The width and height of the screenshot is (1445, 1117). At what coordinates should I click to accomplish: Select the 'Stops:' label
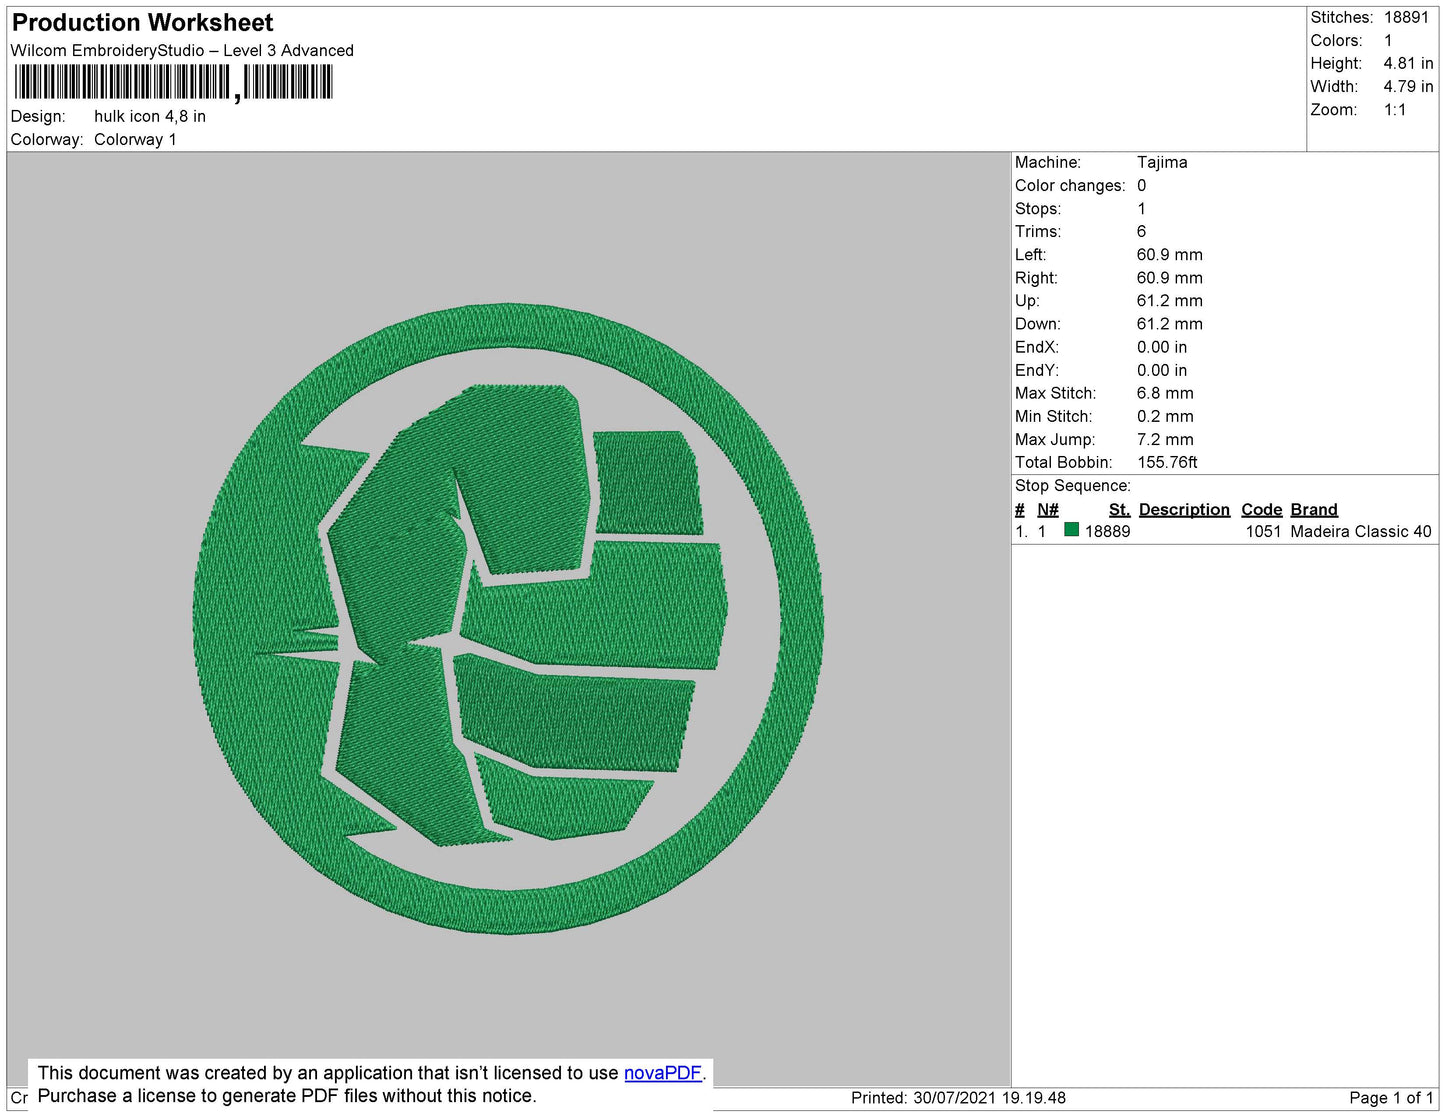1038,208
